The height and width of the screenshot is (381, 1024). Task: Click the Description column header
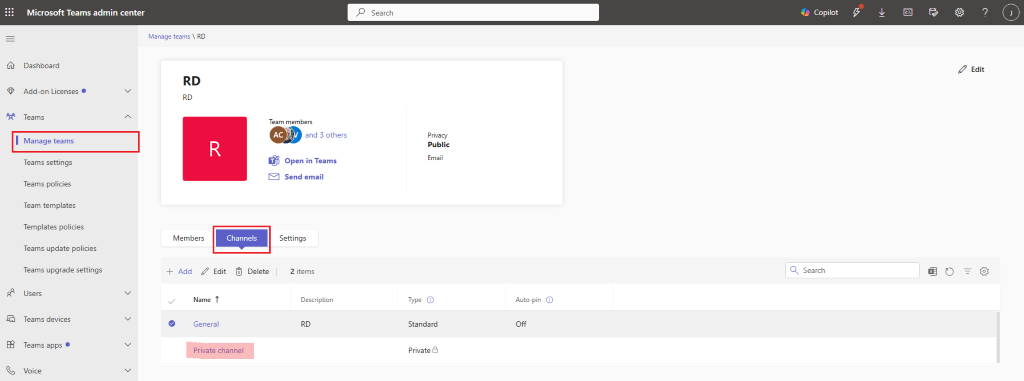(x=317, y=300)
